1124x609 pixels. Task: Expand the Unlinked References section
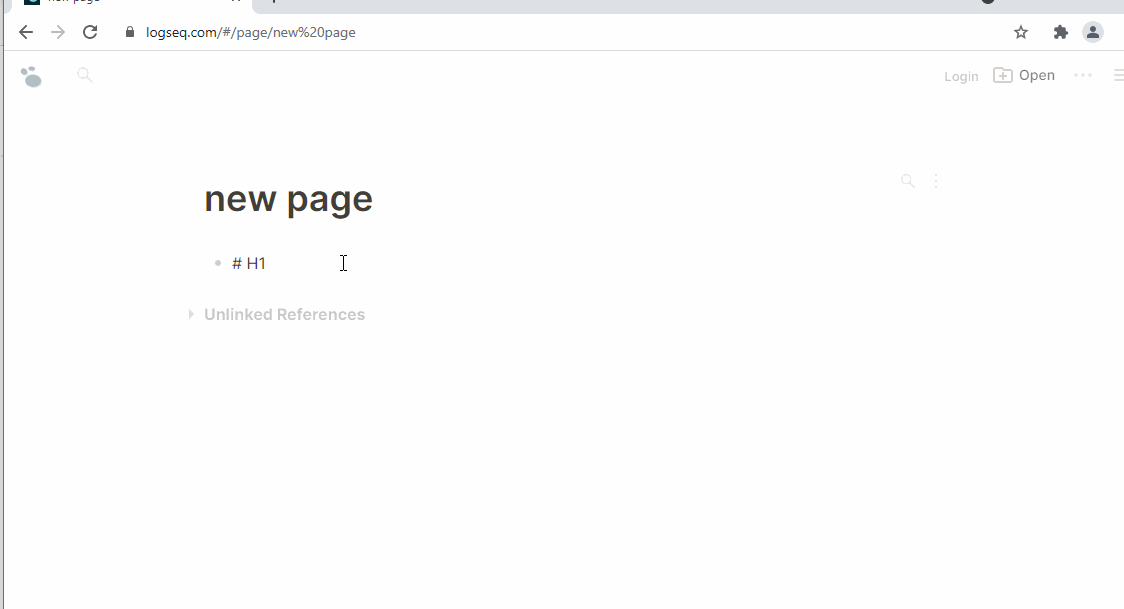pos(284,314)
